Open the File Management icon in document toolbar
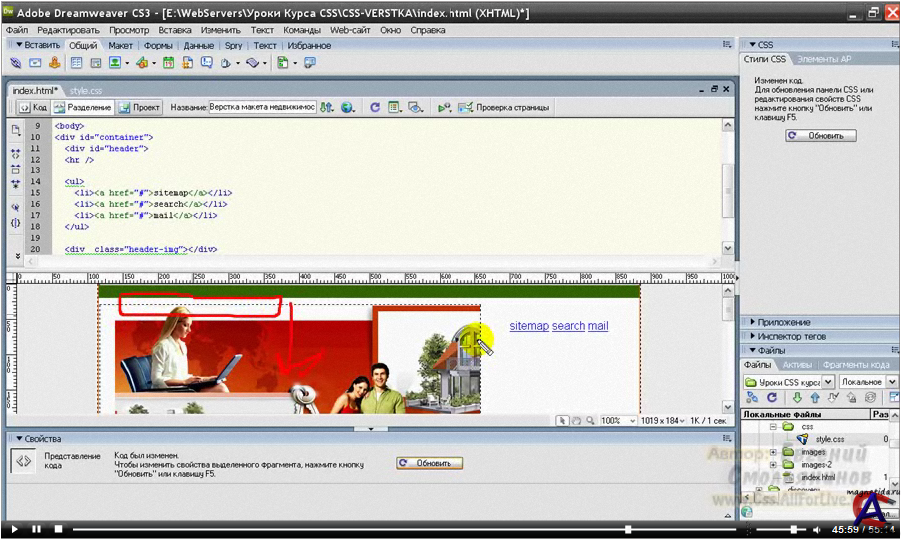 pyautogui.click(x=326, y=107)
